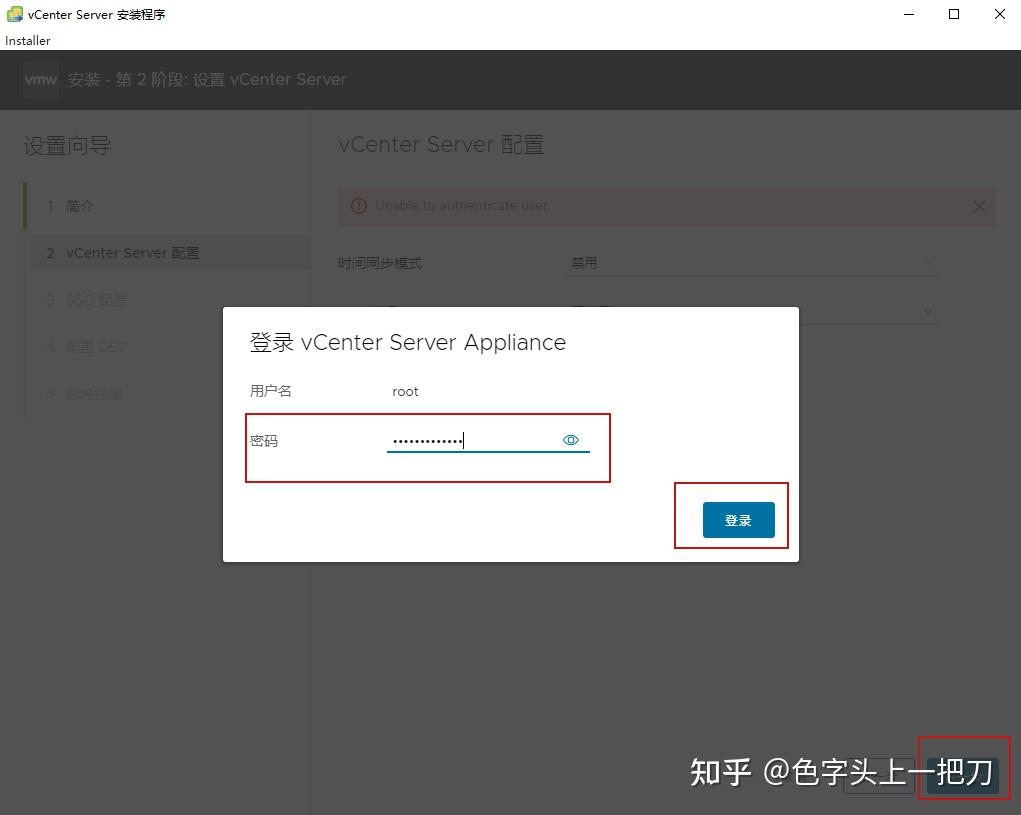The image size is (1021, 815).
Task: Maximize the installer window
Action: click(x=954, y=14)
